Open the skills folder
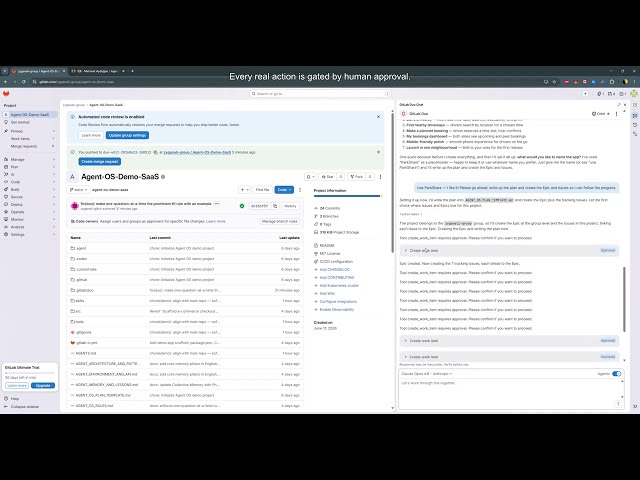 click(x=80, y=301)
